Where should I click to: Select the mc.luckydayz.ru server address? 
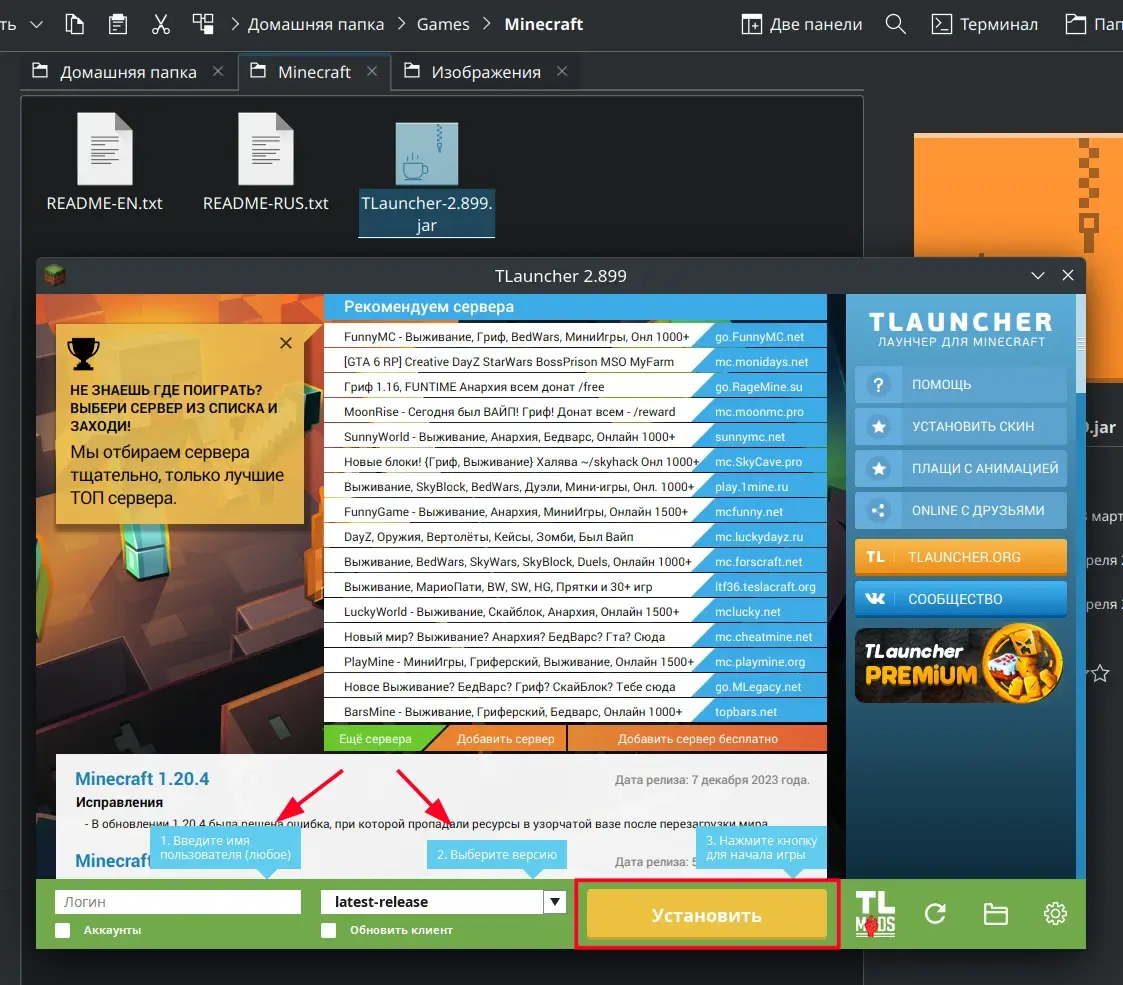point(759,537)
